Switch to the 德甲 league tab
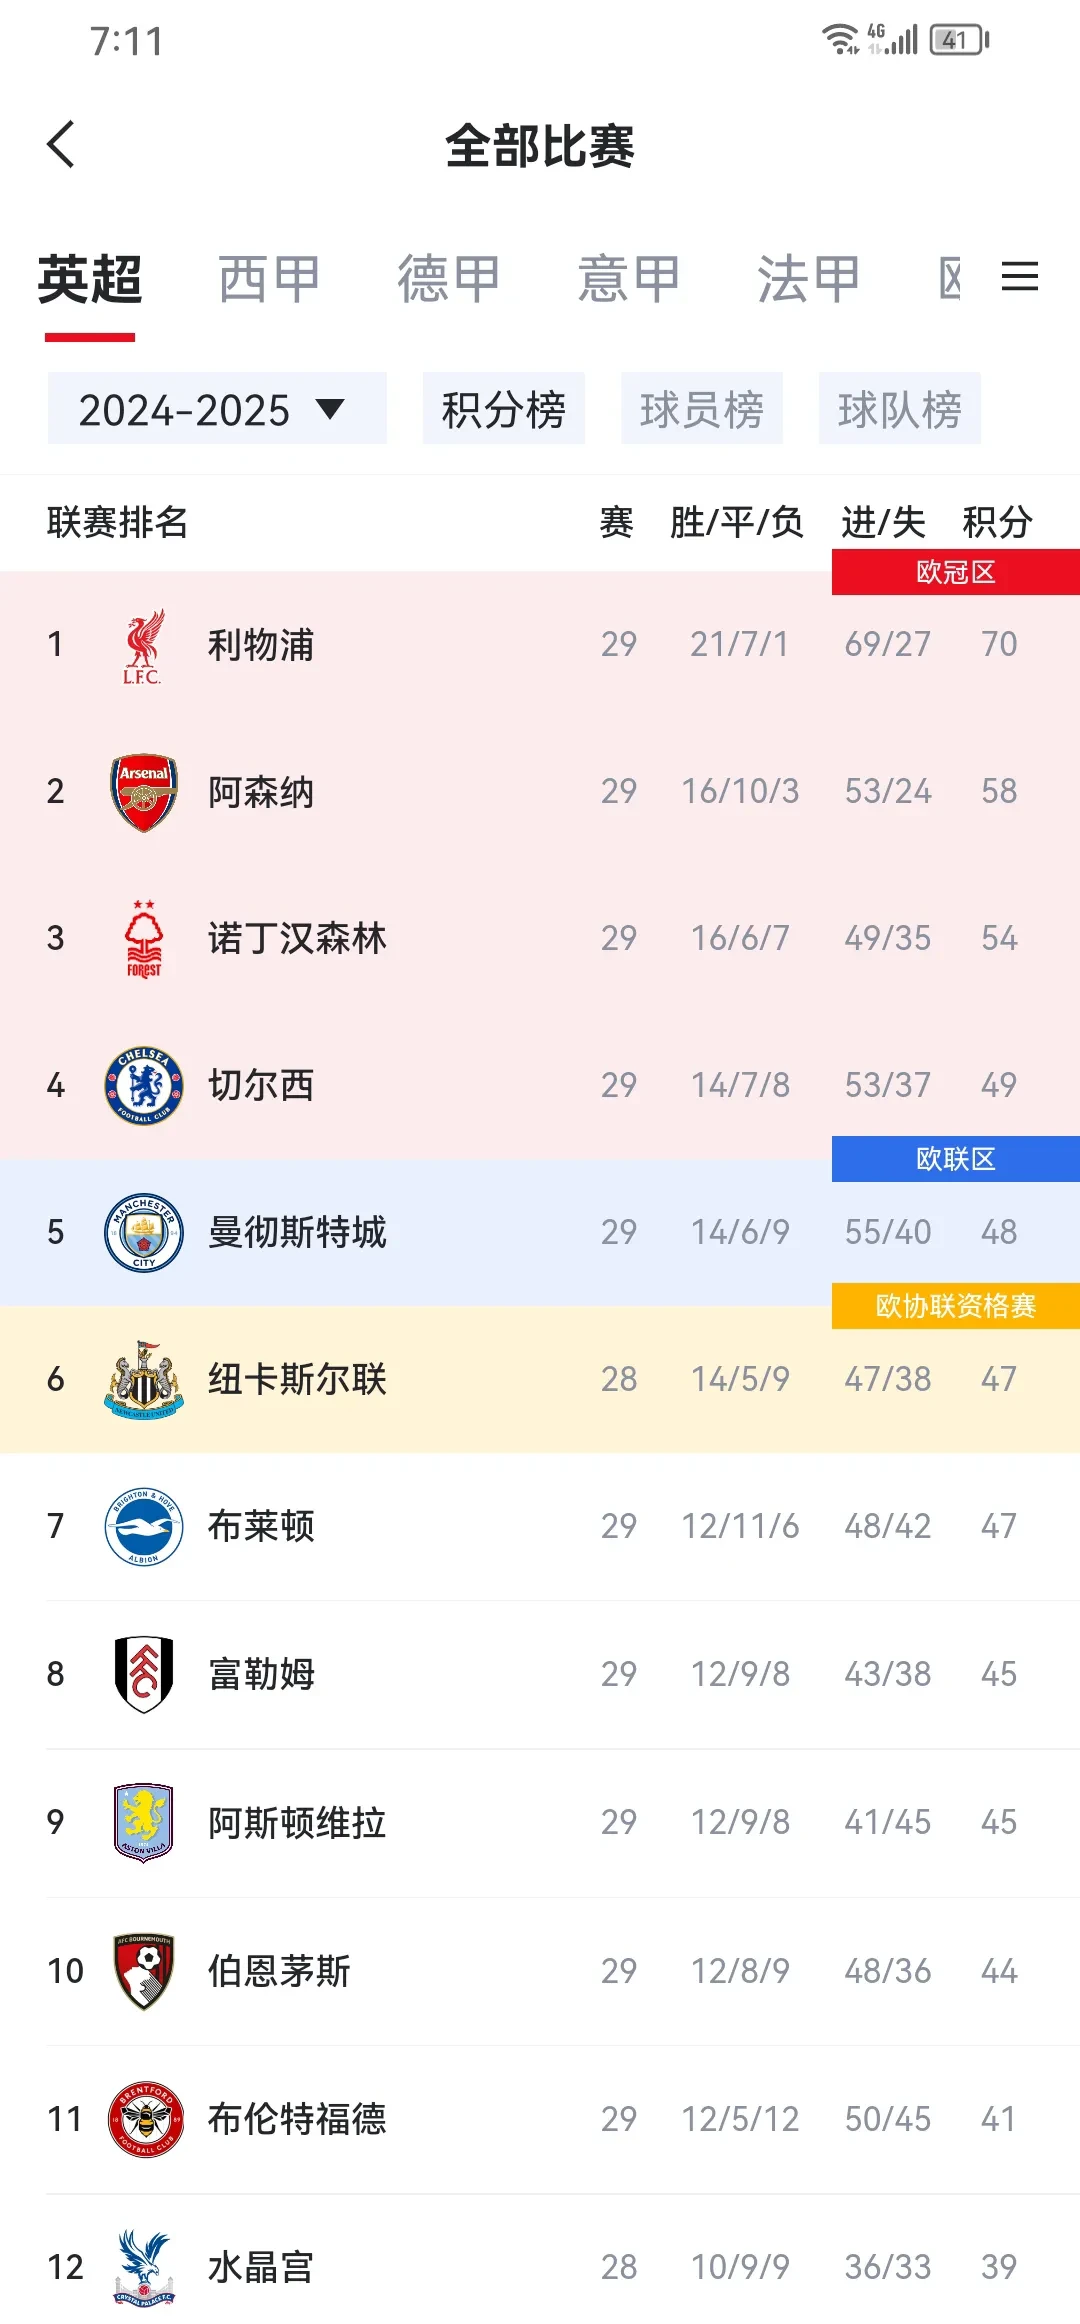Viewport: 1080px width, 2324px height. coord(449,279)
